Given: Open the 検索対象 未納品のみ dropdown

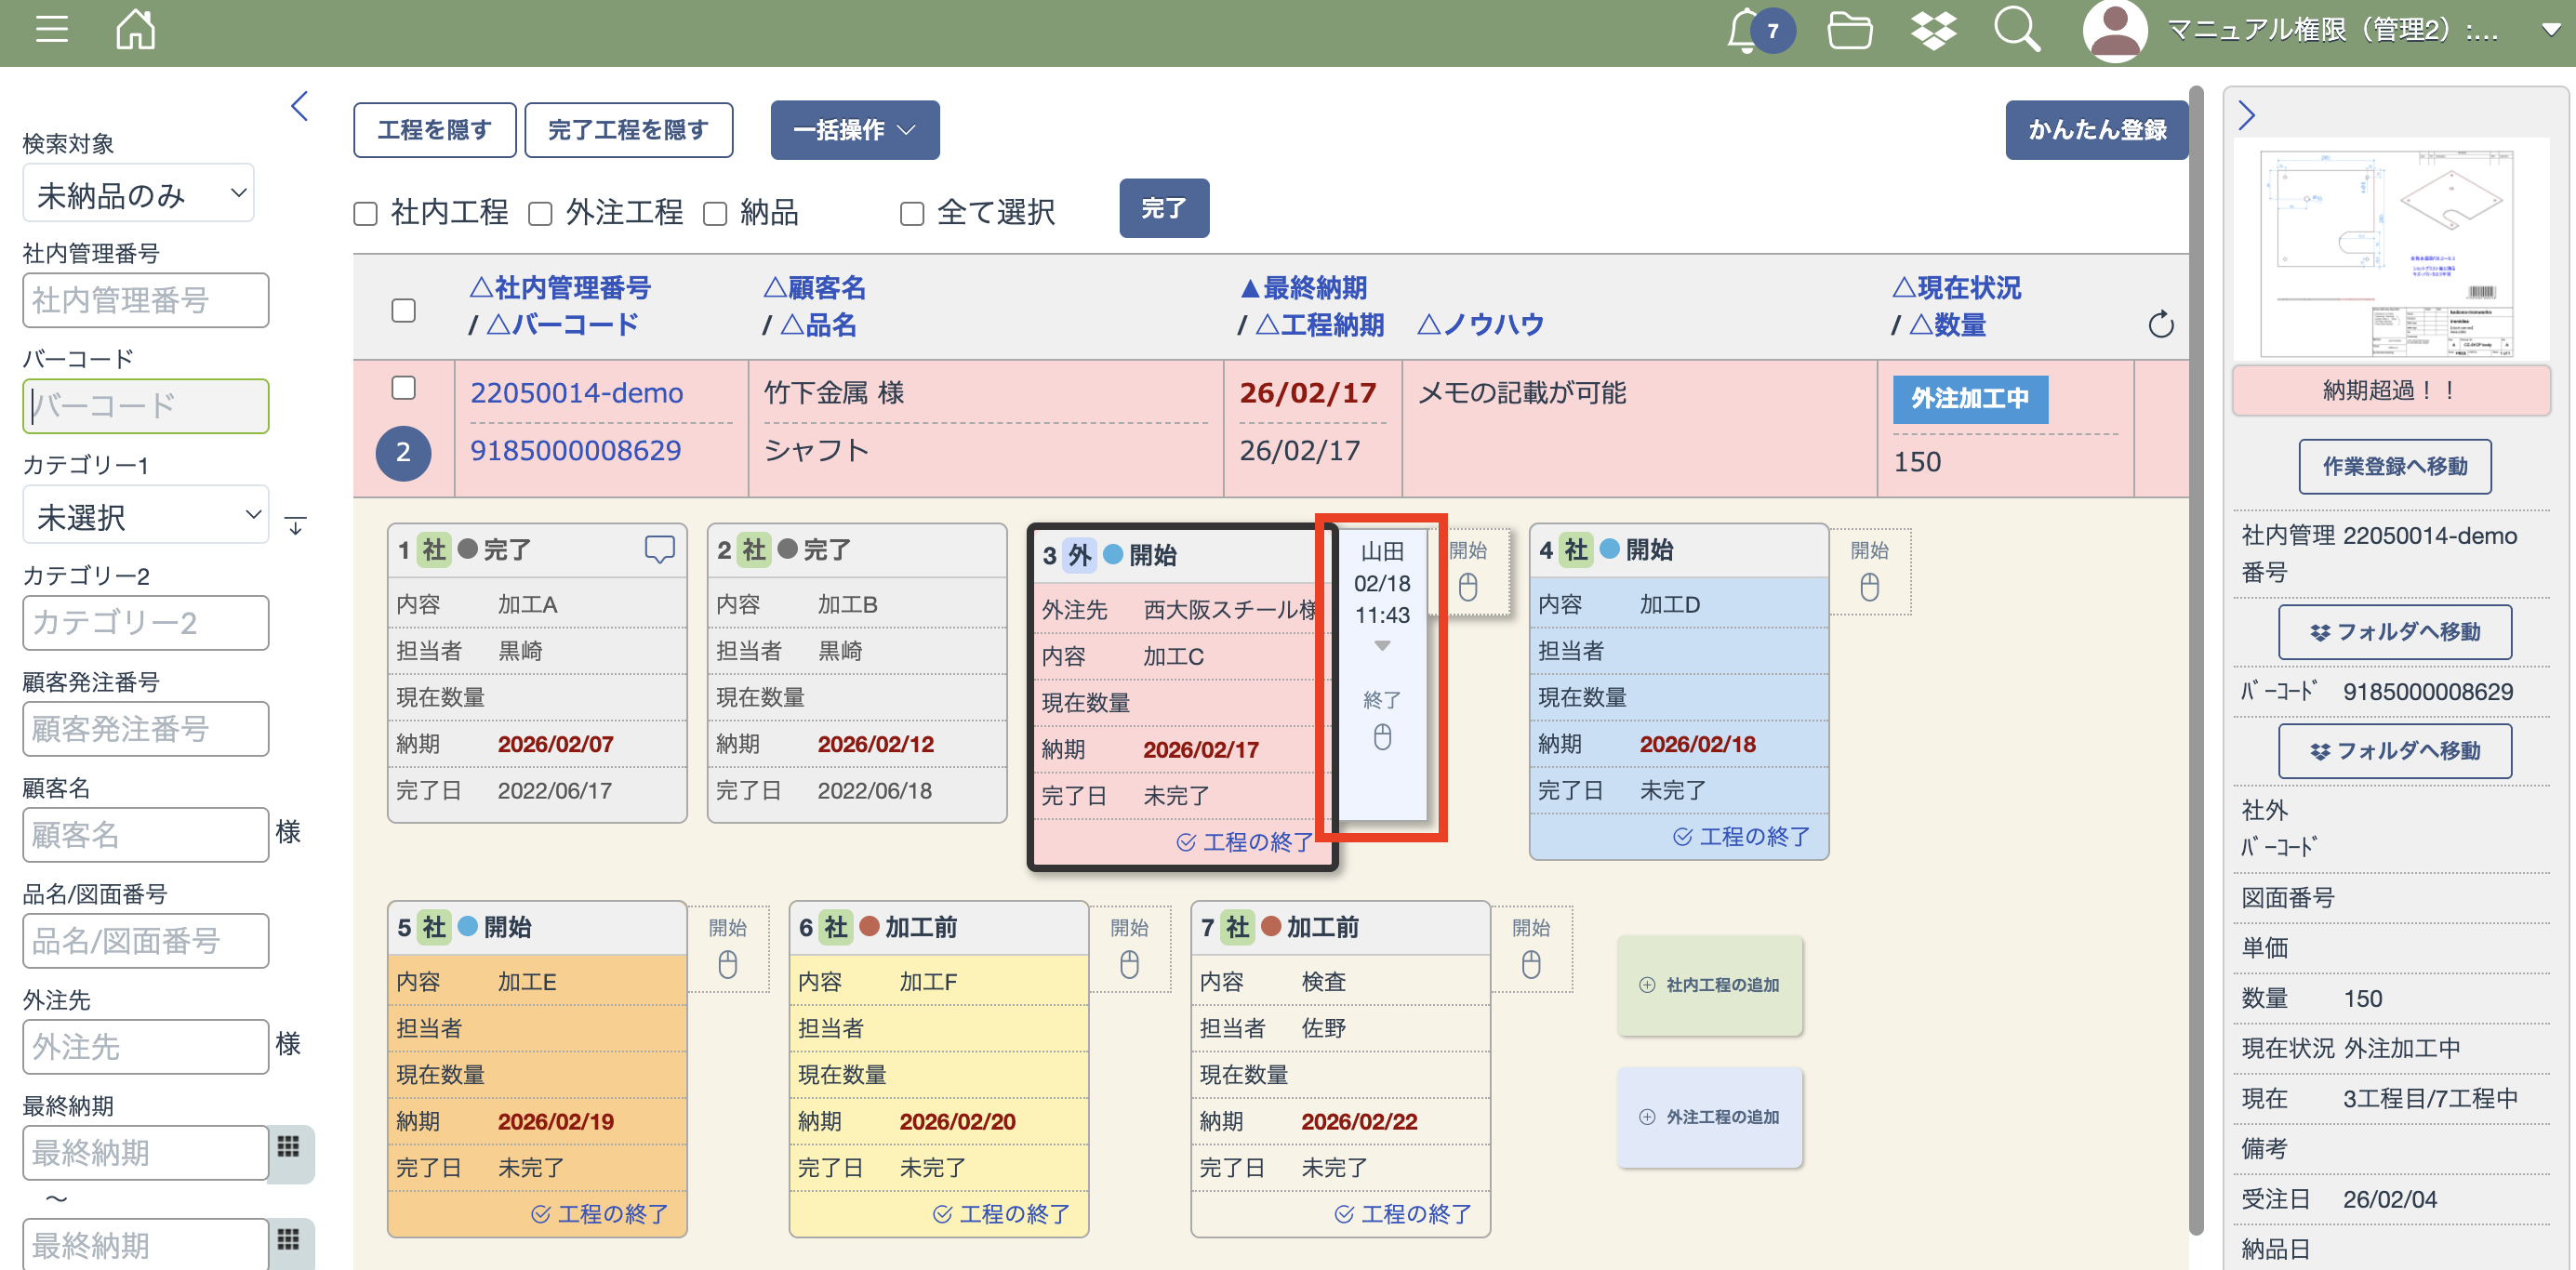Looking at the screenshot, I should pyautogui.click(x=139, y=194).
